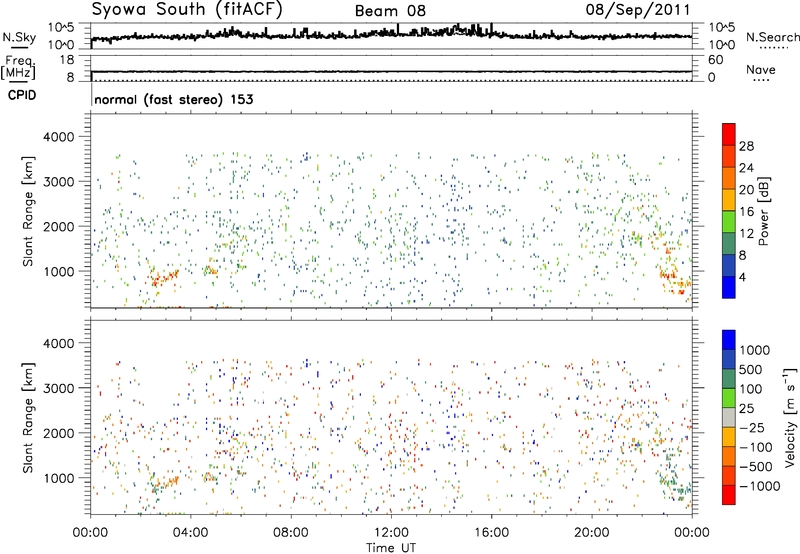Click the '60' Nave axis value
Screen dimensions: 800x554
(715, 60)
